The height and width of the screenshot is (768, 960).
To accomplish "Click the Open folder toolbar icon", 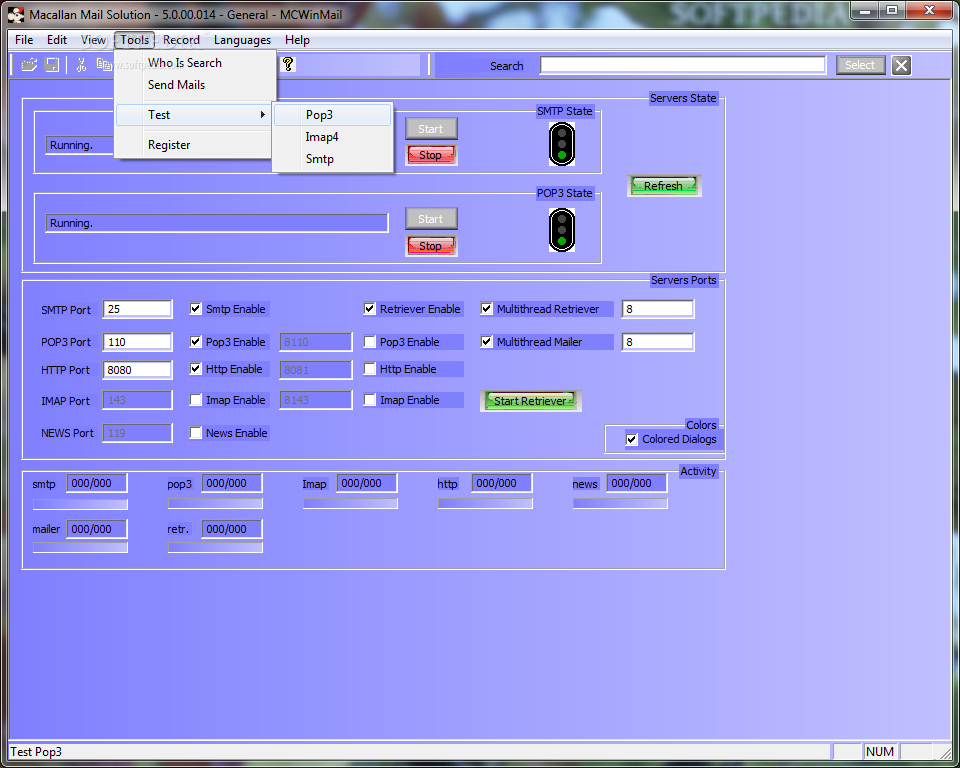I will tap(29, 64).
